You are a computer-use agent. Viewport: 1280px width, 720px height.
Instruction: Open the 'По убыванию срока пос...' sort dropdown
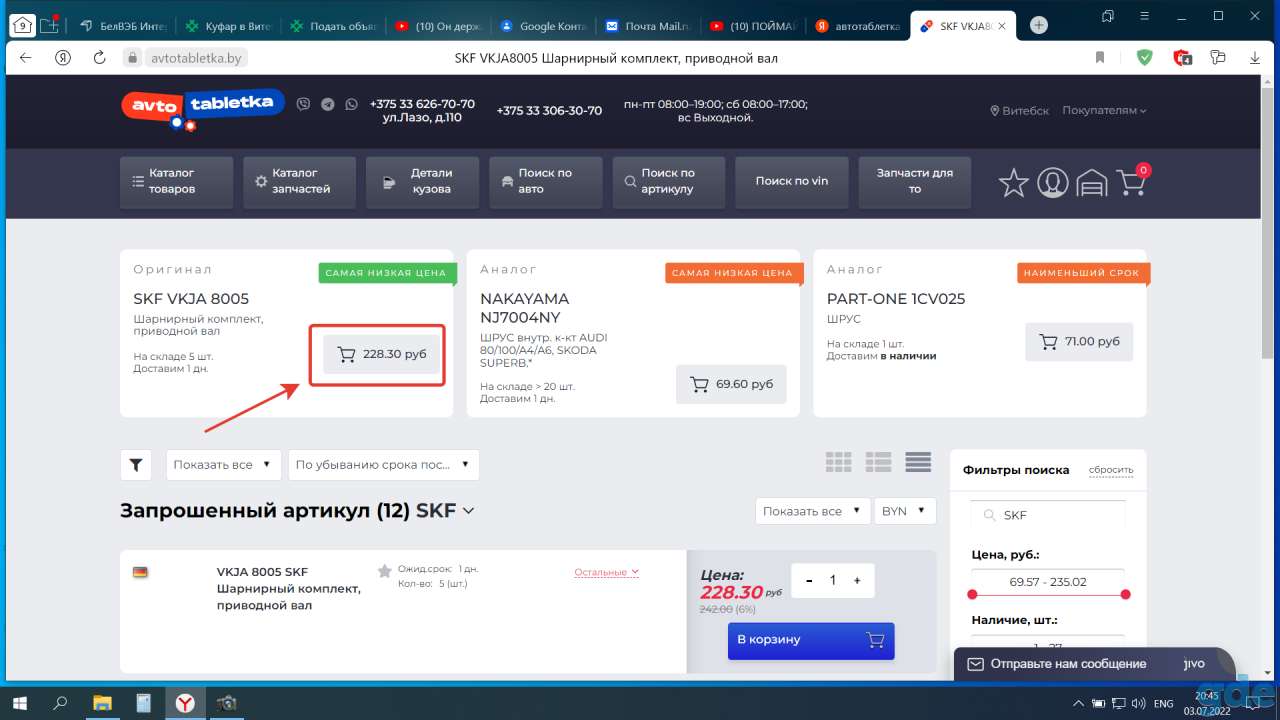click(x=383, y=465)
